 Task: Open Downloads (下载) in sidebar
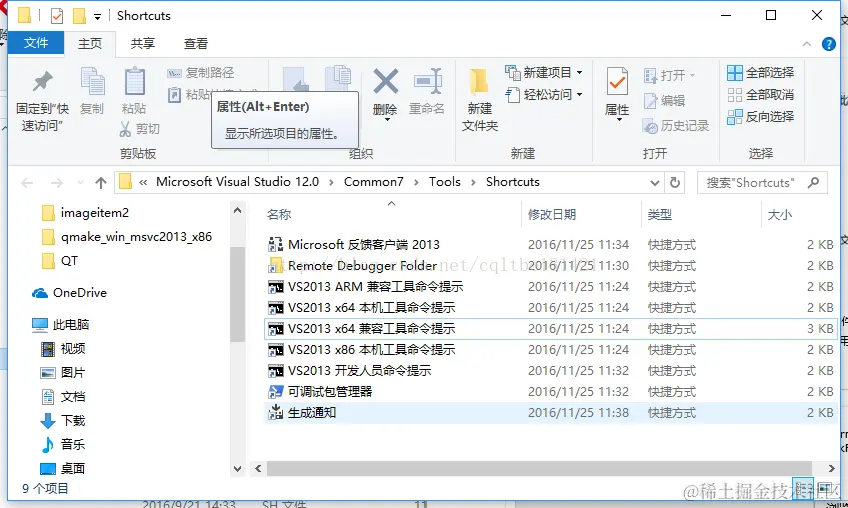[63, 420]
